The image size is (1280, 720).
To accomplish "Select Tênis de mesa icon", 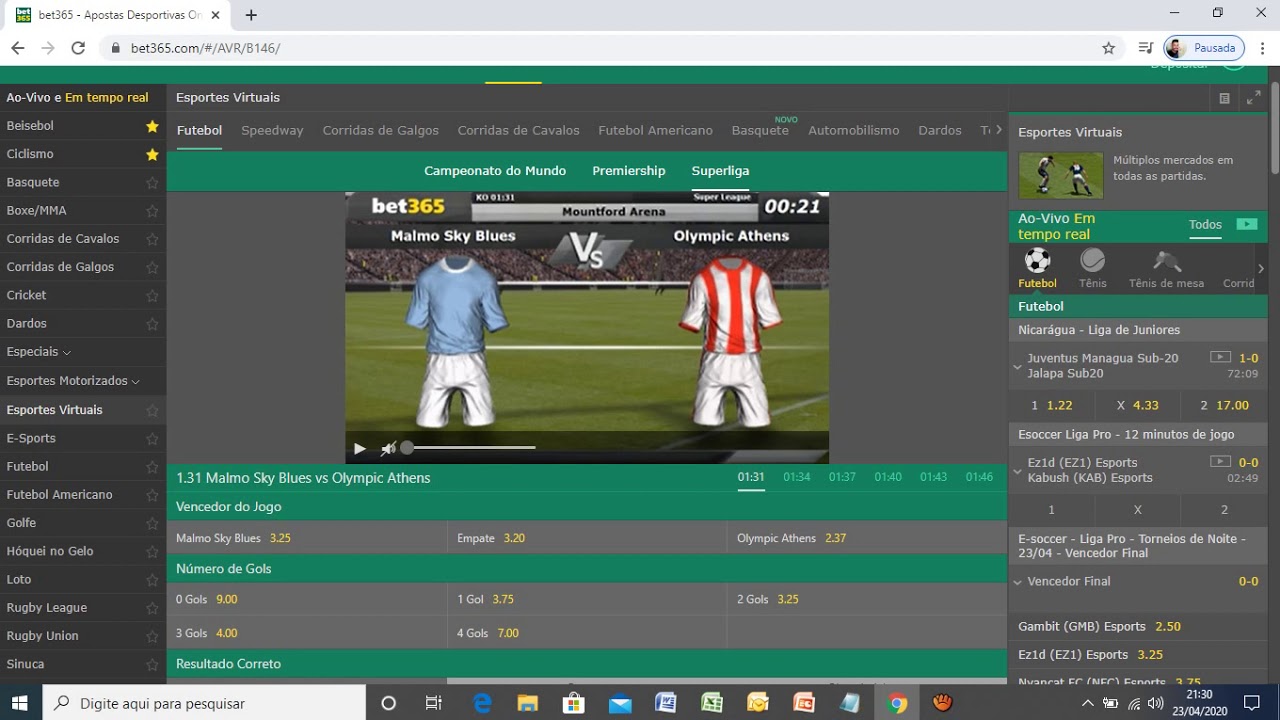I will click(x=1166, y=268).
